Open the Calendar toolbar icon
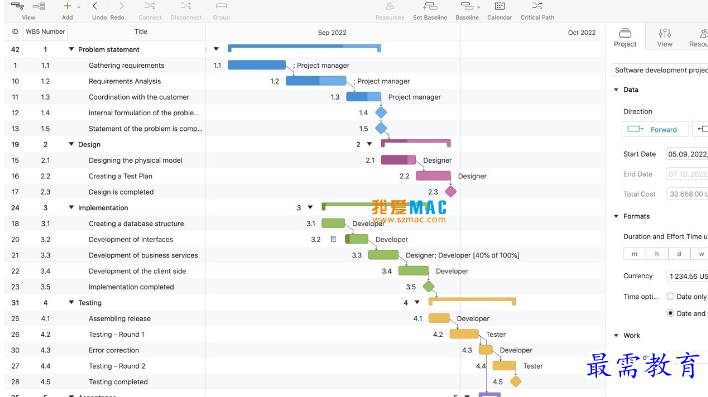This screenshot has width=708, height=397. pos(499,6)
